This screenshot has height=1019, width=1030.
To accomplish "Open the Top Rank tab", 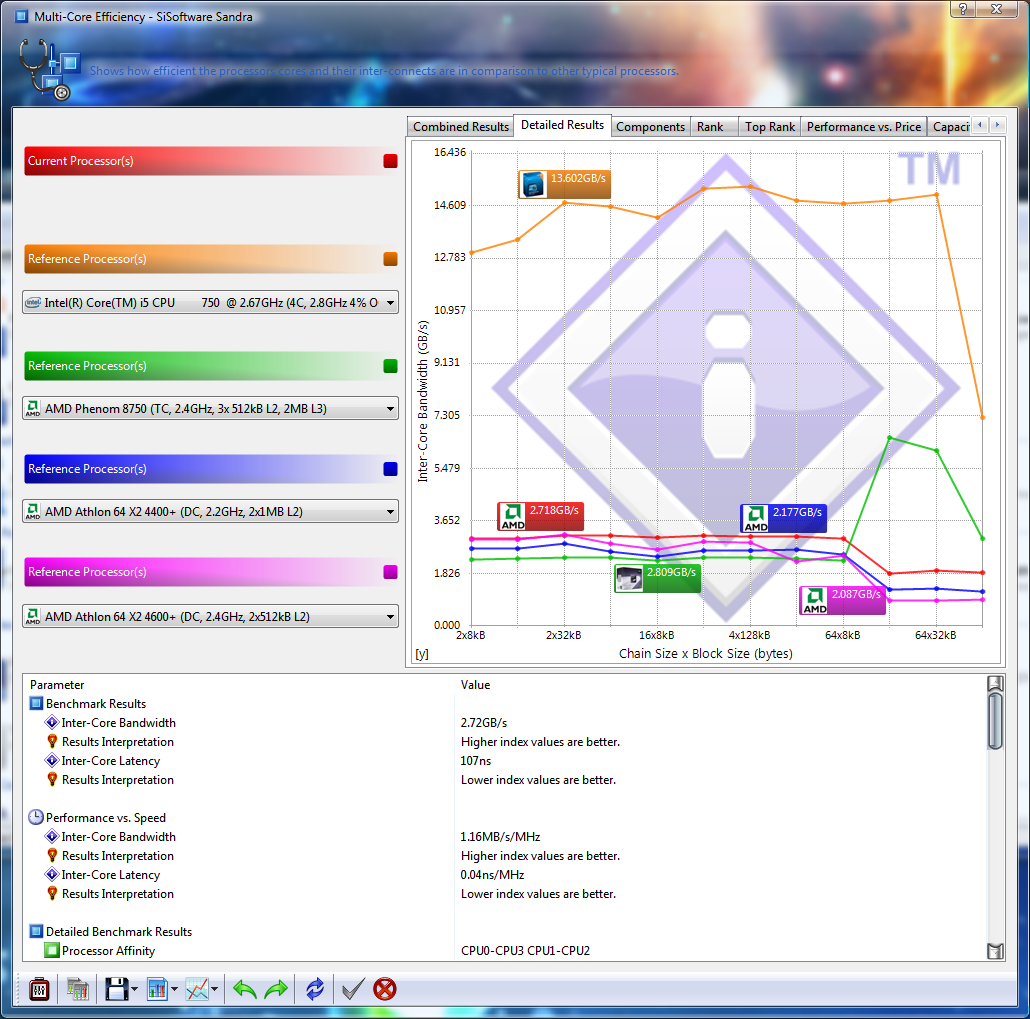I will (770, 127).
